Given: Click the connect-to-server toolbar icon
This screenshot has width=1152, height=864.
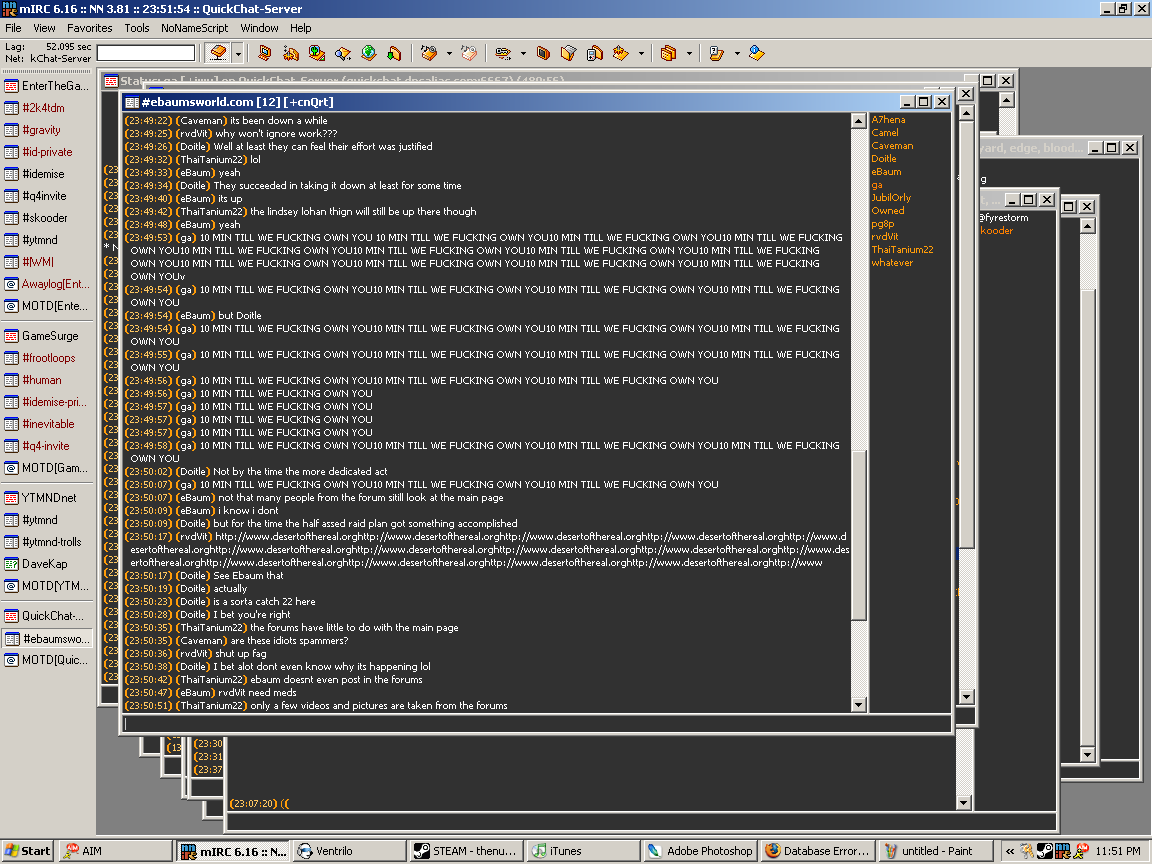Looking at the screenshot, I should coord(217,53).
